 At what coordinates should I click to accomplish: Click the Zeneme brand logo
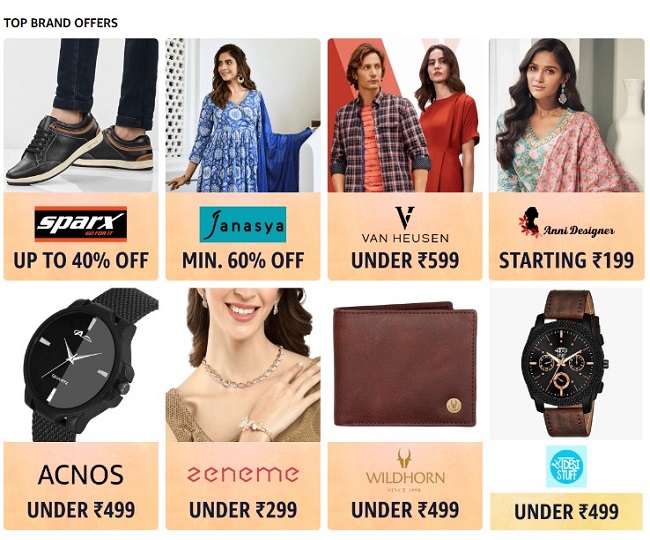(243, 474)
